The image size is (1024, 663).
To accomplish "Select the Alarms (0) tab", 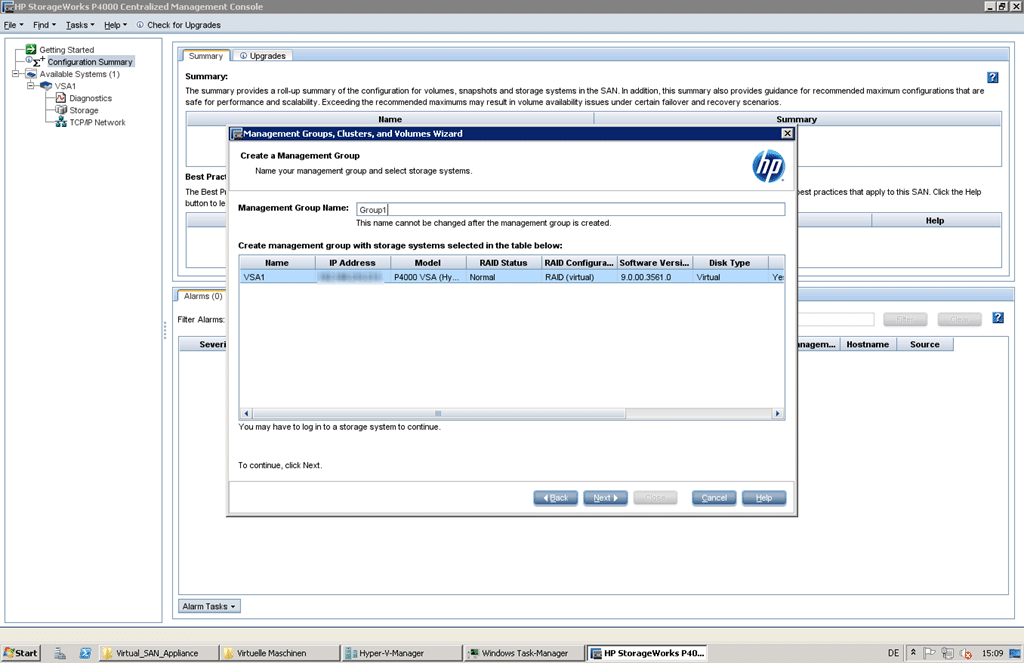I will click(x=203, y=296).
